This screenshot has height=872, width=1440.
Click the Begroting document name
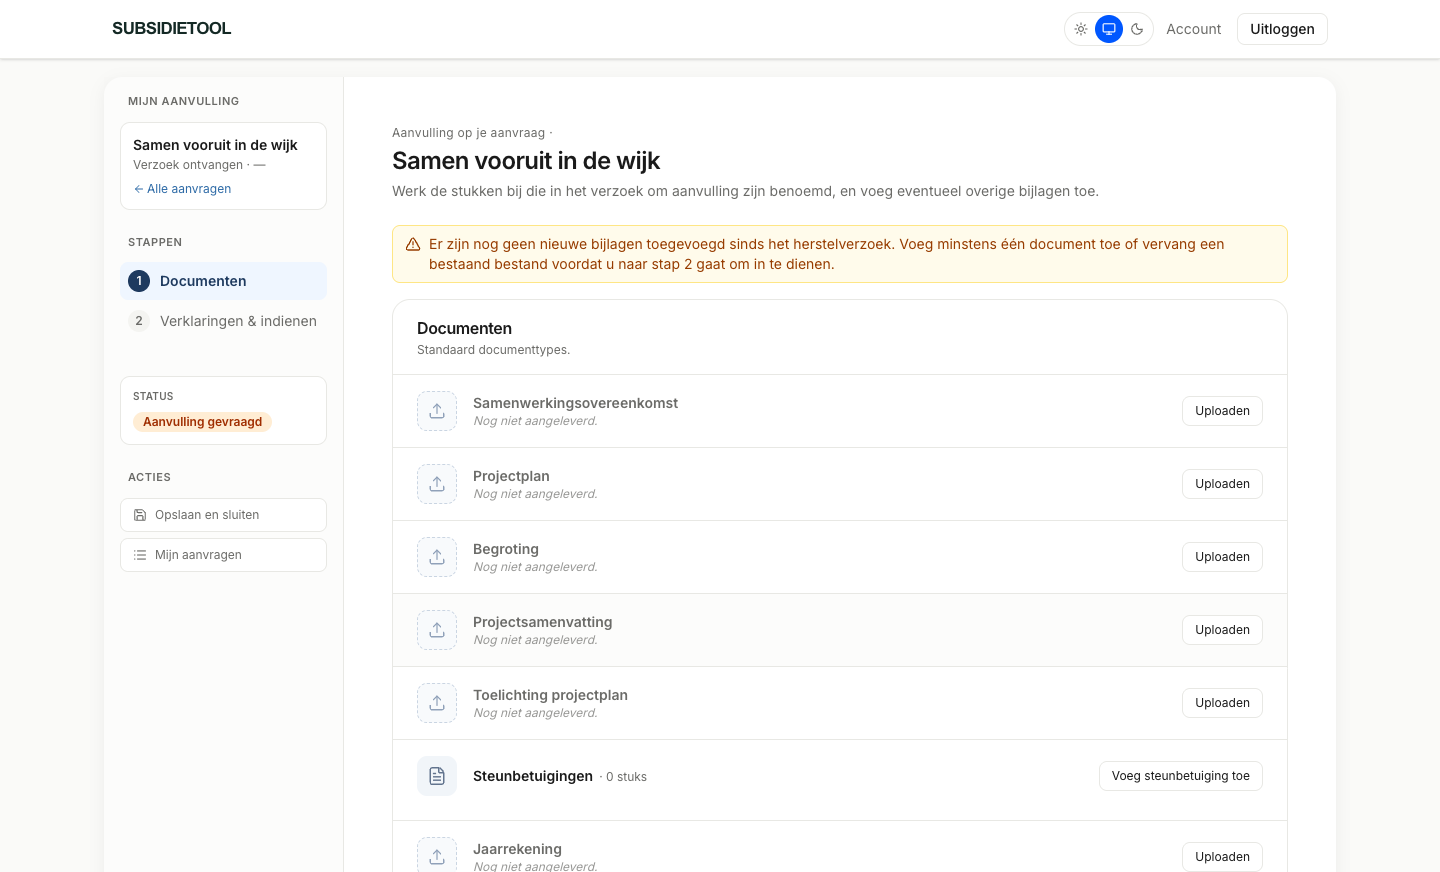(506, 549)
